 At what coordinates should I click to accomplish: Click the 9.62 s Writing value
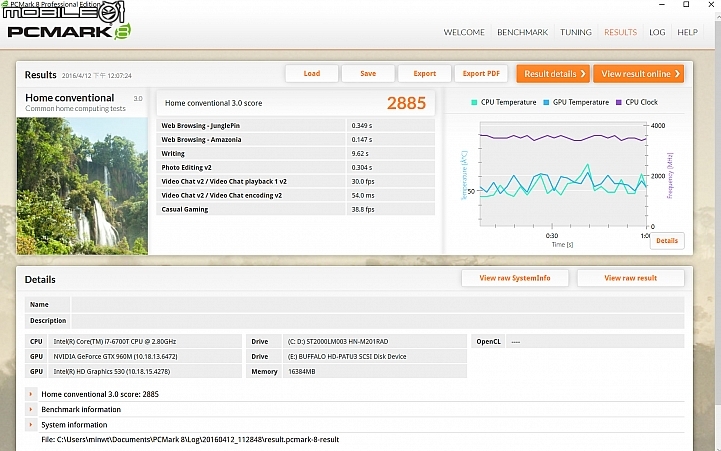360,154
